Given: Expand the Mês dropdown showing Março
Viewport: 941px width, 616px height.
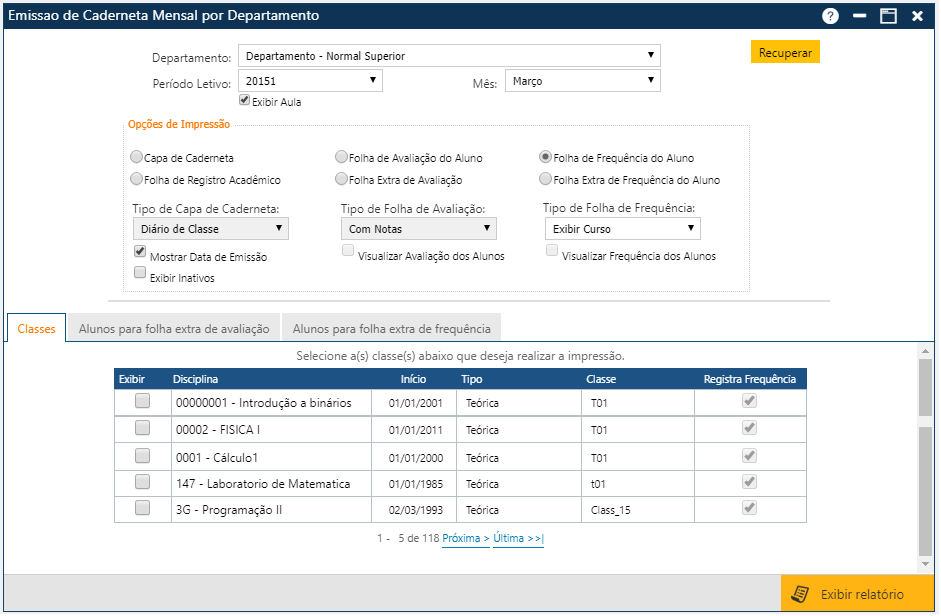Looking at the screenshot, I should 581,81.
